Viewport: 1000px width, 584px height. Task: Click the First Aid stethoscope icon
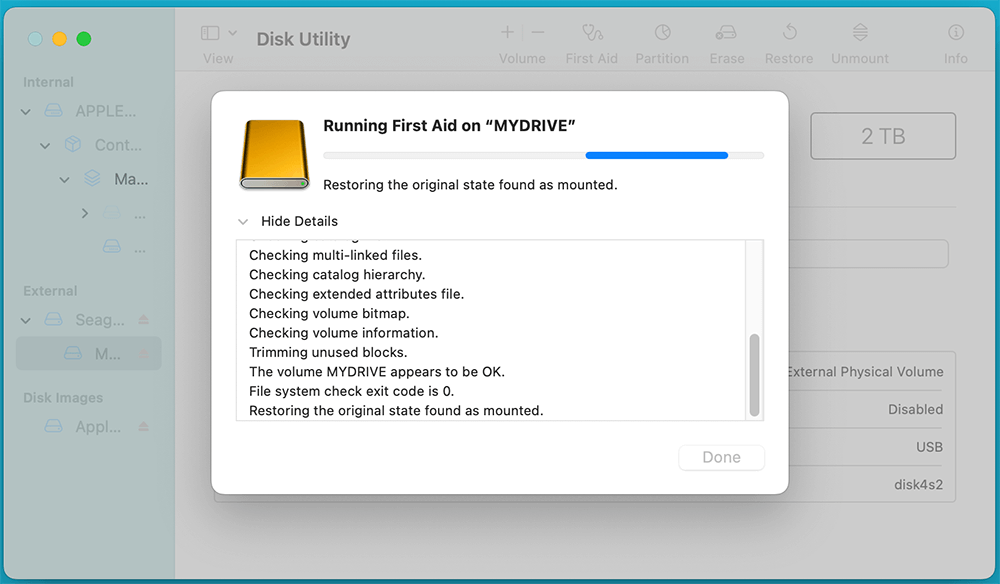(x=592, y=33)
